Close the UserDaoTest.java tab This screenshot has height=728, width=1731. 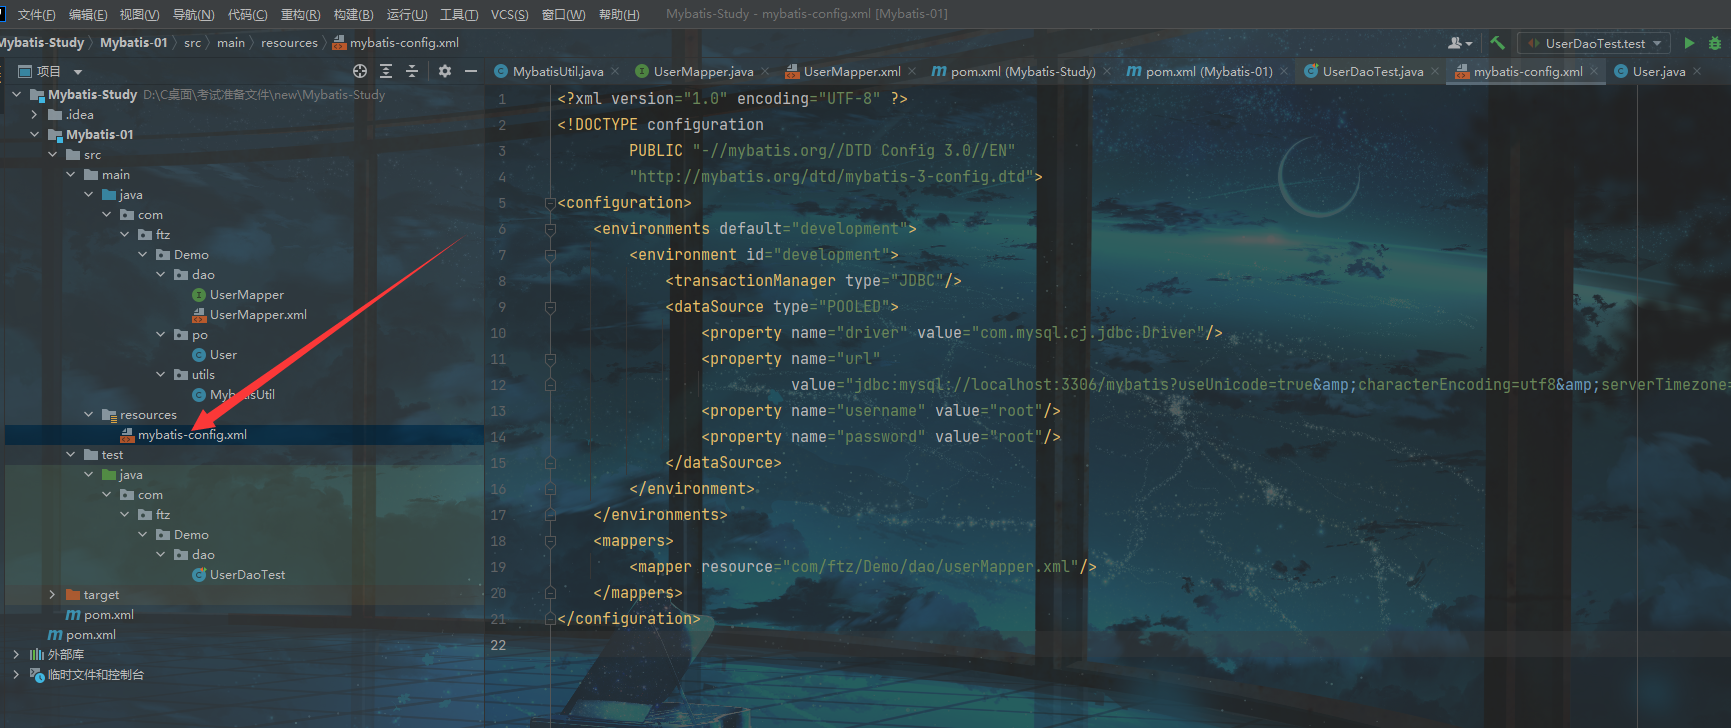point(1435,71)
